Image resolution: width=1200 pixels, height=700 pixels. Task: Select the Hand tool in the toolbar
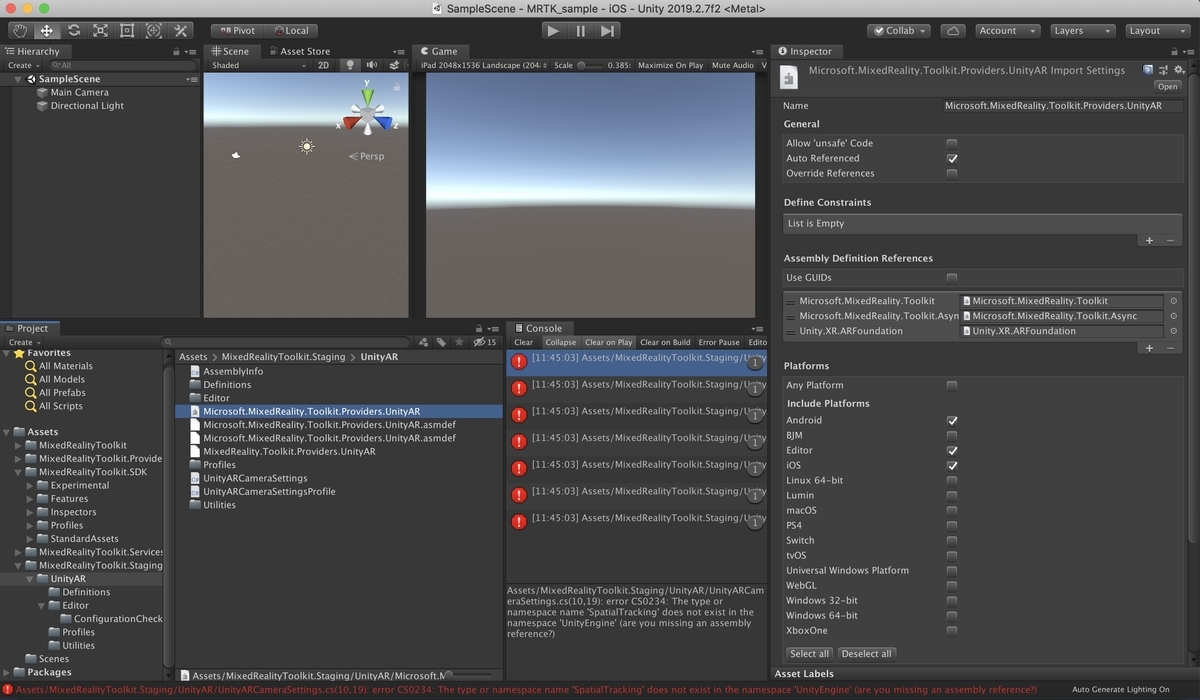[20, 31]
